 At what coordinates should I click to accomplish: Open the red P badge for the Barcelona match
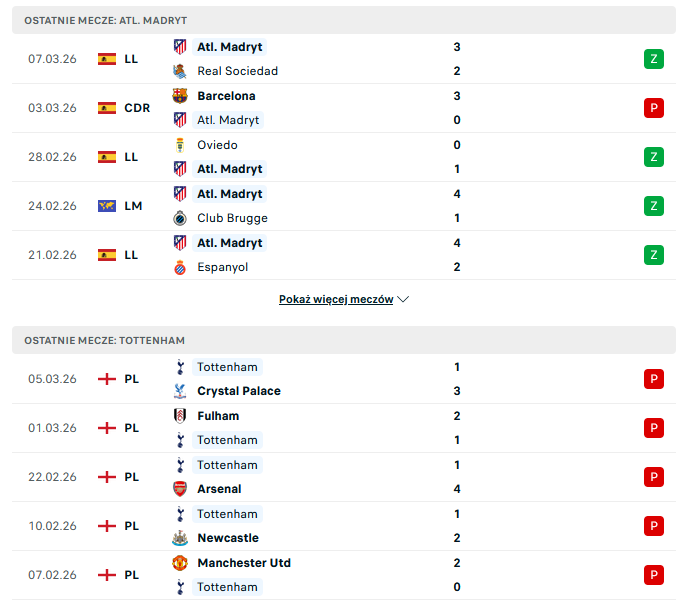point(654,108)
